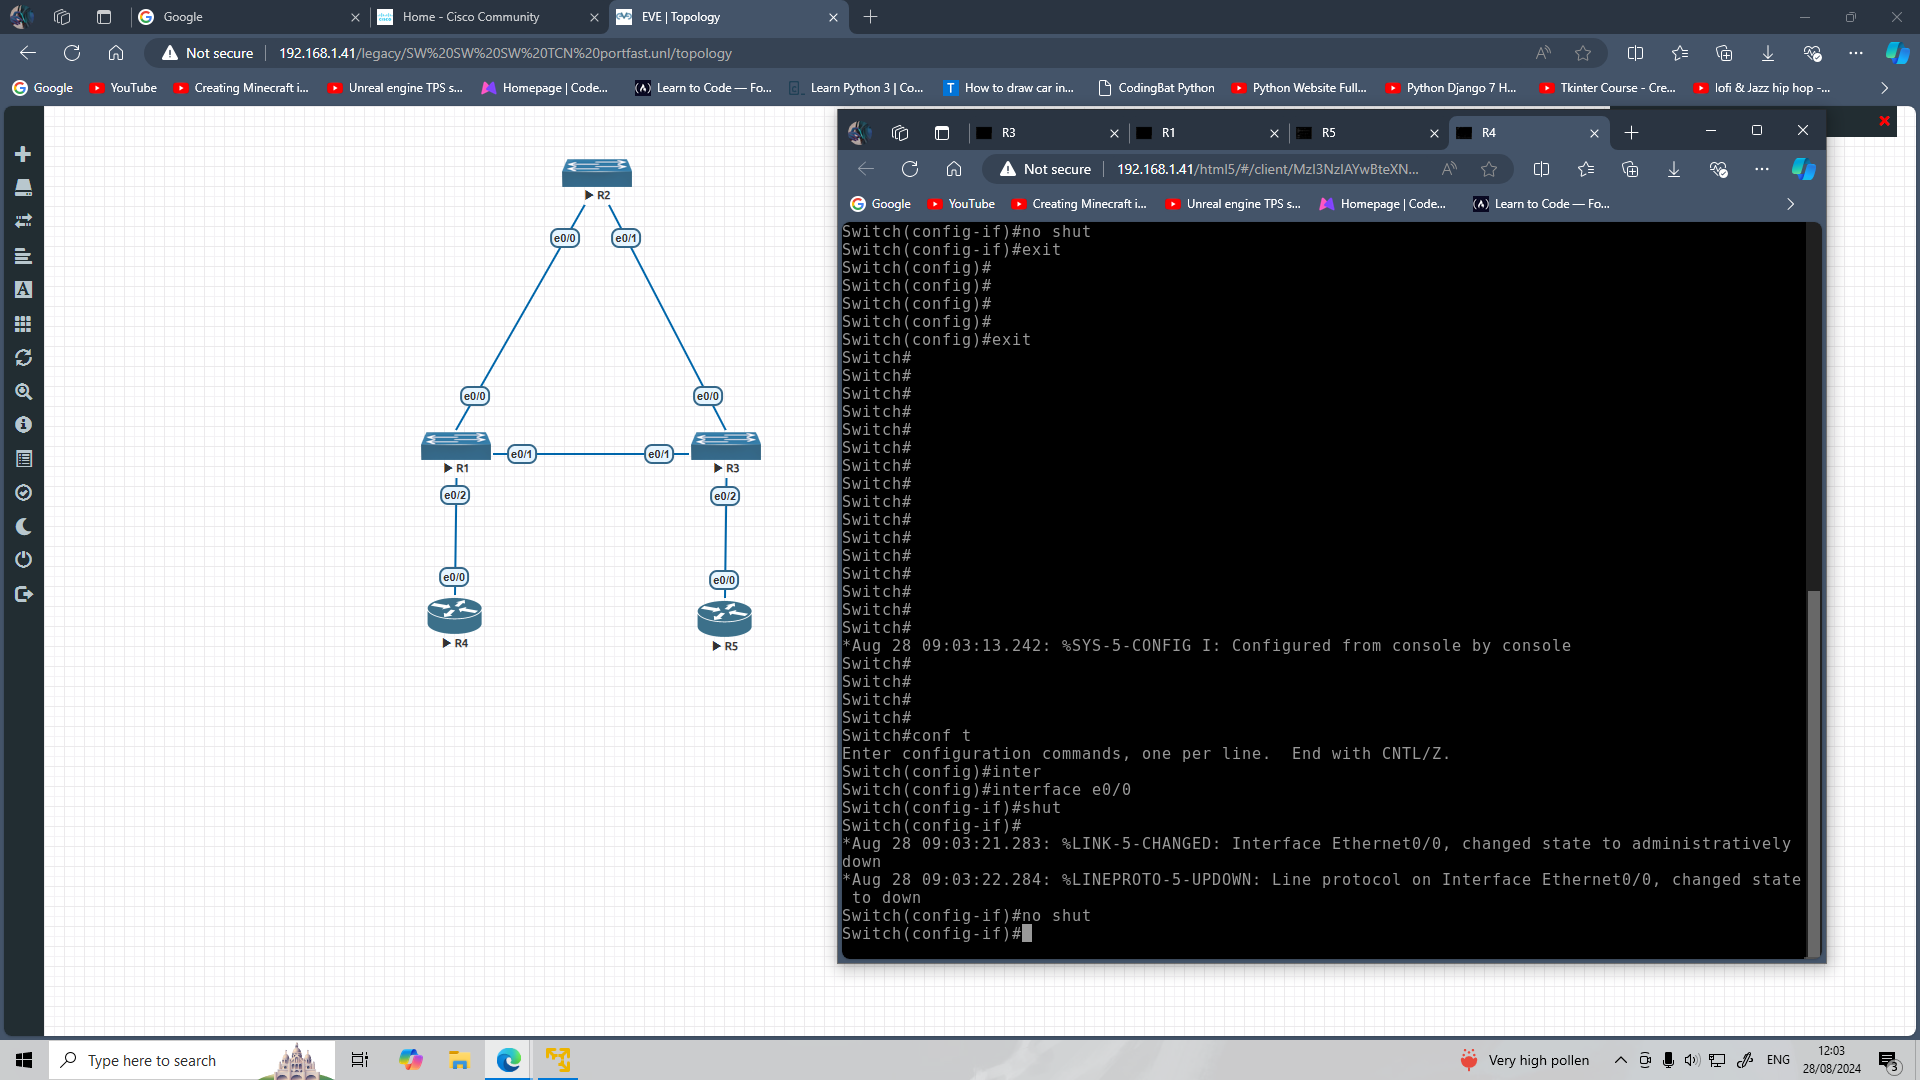Click the Not secure warning in the address bar

pos(207,53)
